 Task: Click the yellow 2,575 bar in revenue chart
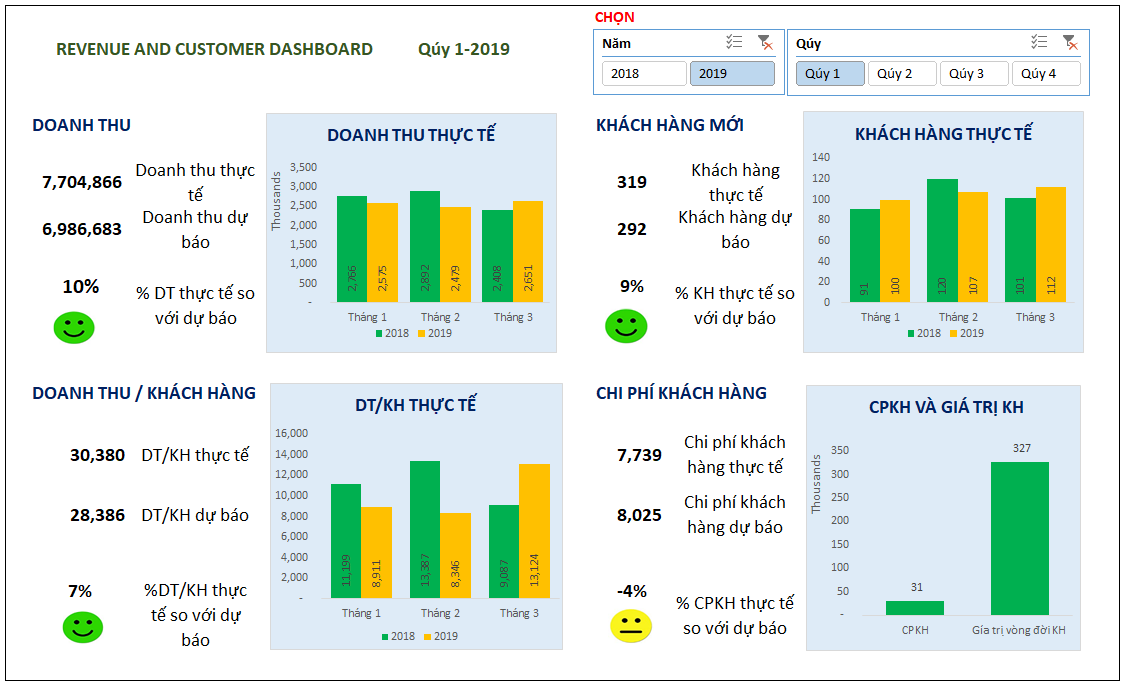tap(382, 253)
